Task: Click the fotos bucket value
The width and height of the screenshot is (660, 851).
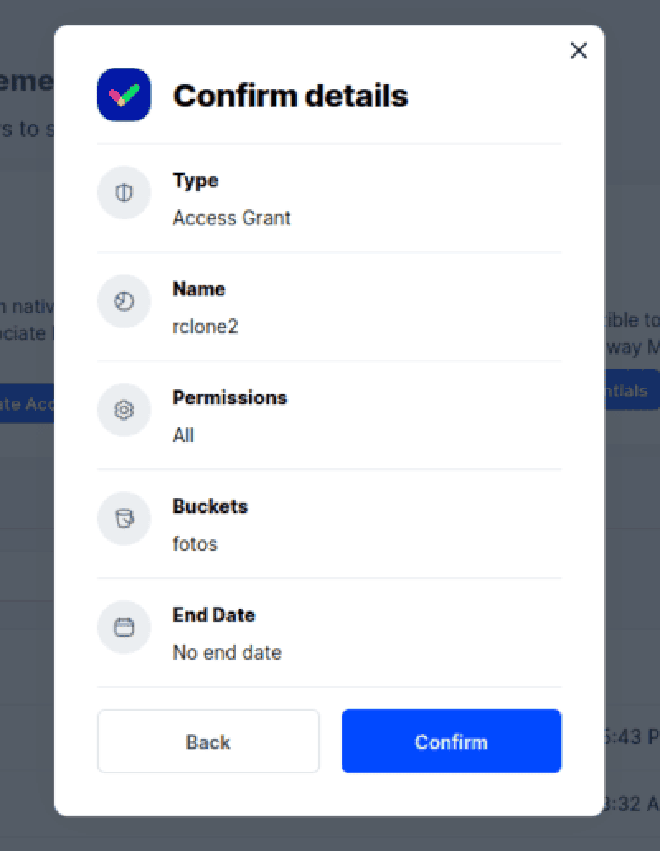Action: (x=195, y=544)
